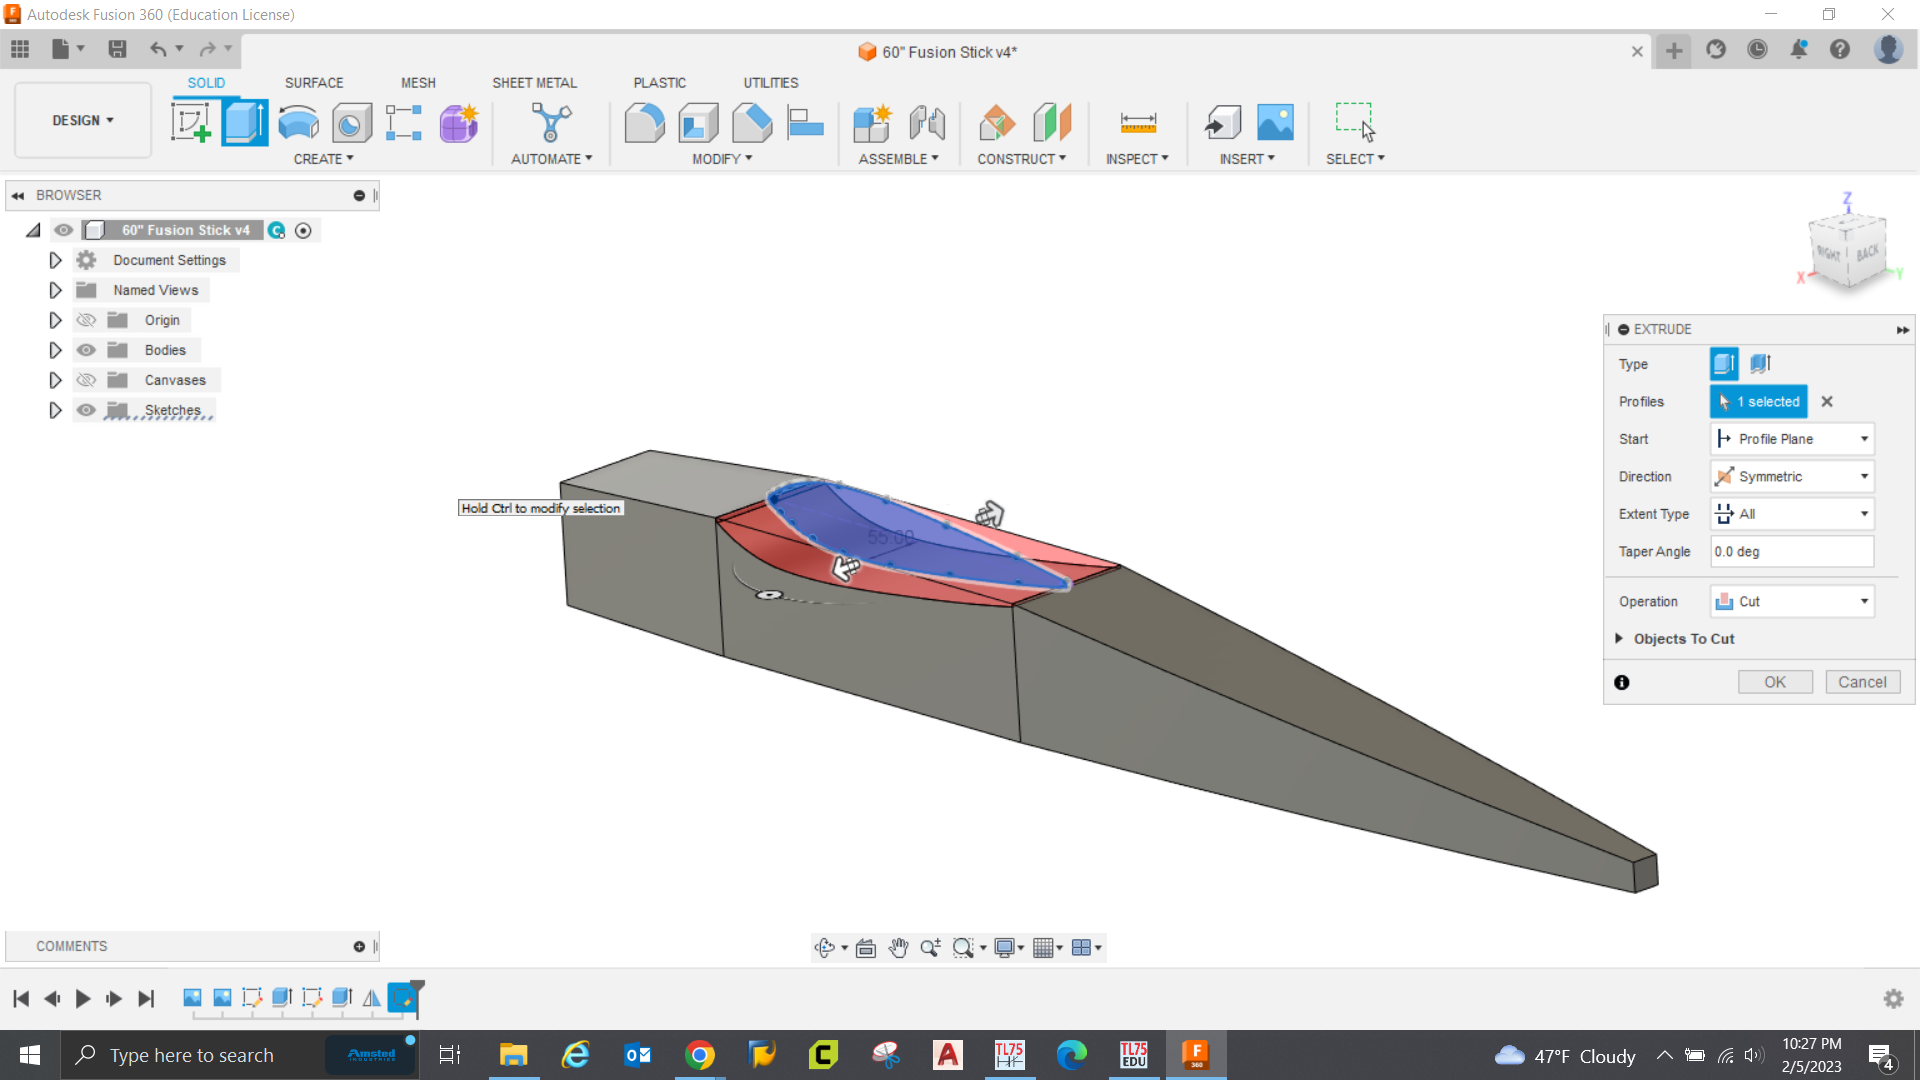Click OK to confirm the extrude cut

(x=1775, y=681)
